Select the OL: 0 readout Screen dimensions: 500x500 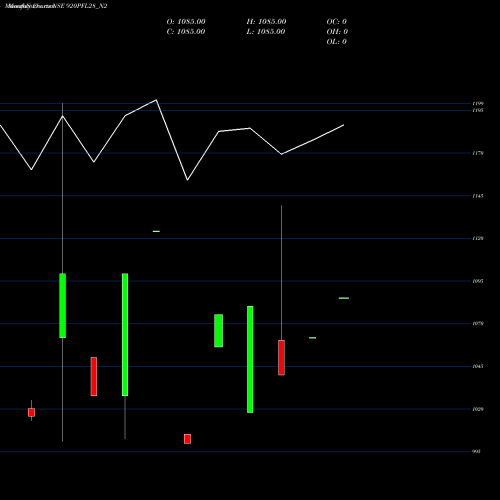(337, 42)
